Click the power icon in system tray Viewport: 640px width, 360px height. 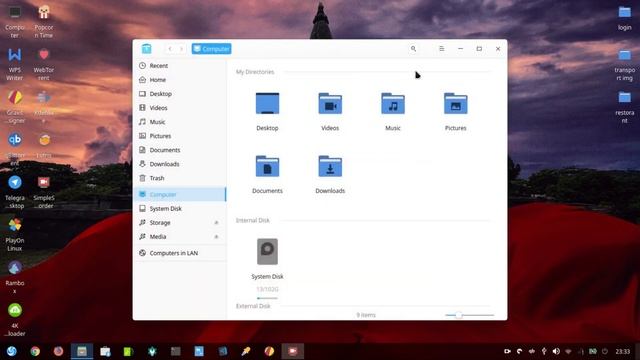click(605, 351)
